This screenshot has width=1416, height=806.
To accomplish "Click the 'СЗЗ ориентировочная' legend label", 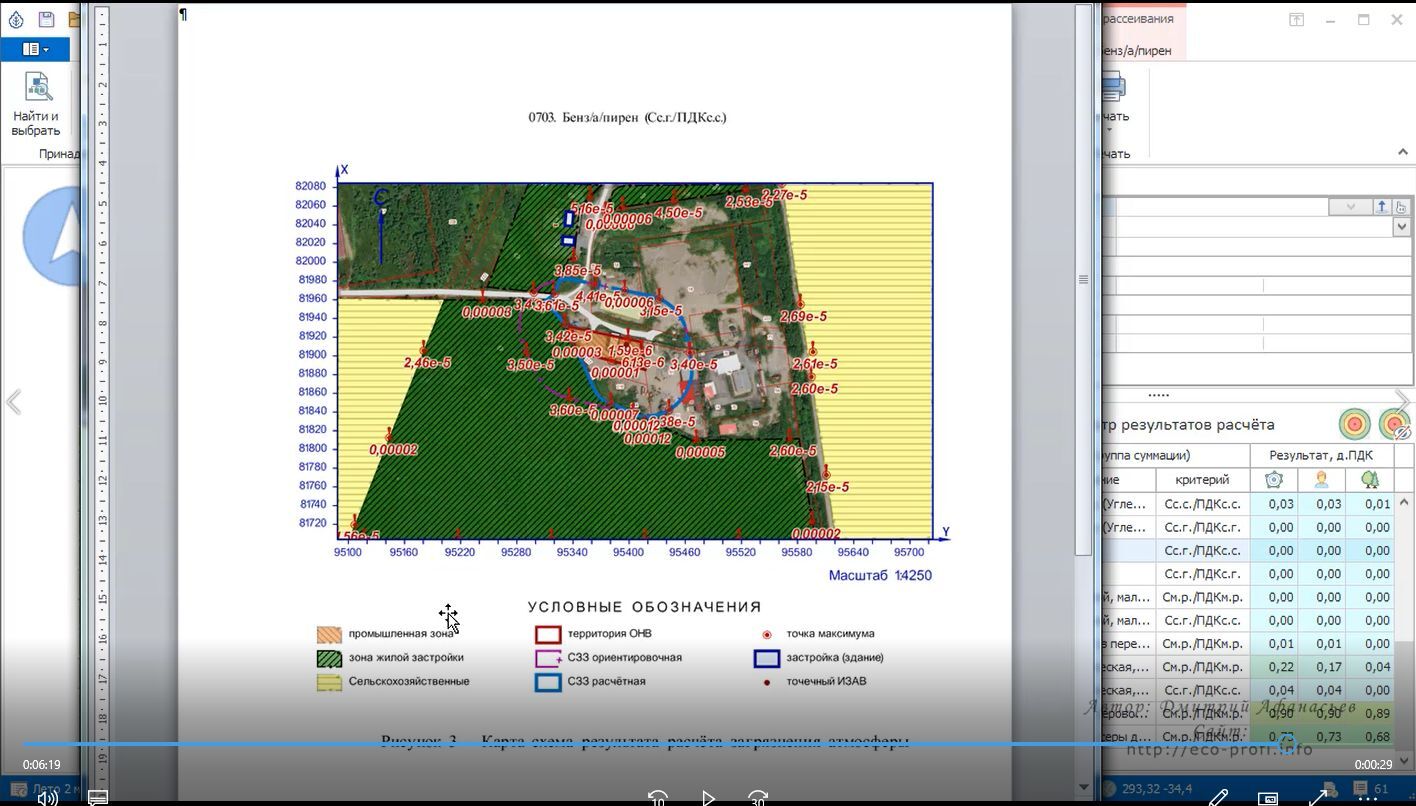I will click(625, 658).
